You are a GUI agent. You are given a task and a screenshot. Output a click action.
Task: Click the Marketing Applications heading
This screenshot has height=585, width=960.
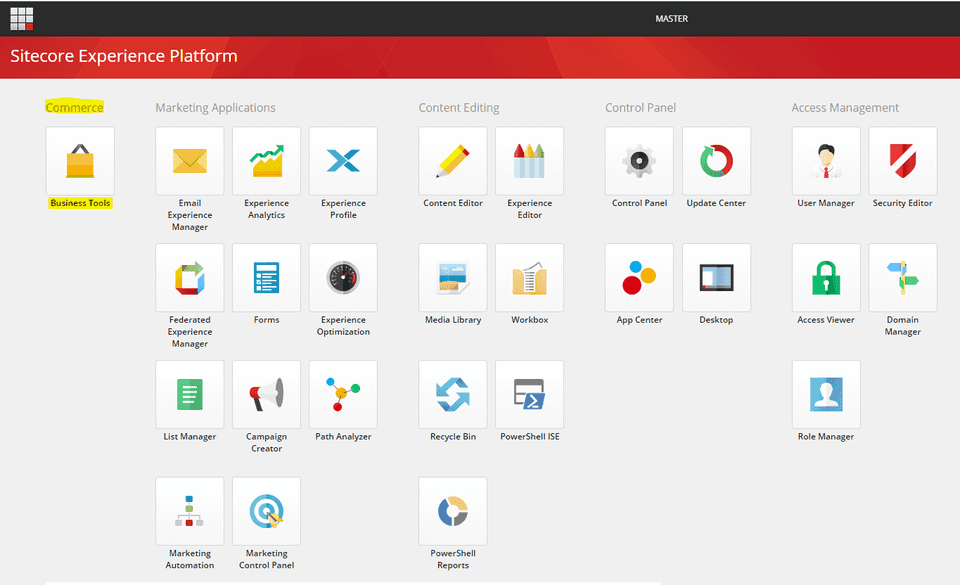[x=216, y=108]
